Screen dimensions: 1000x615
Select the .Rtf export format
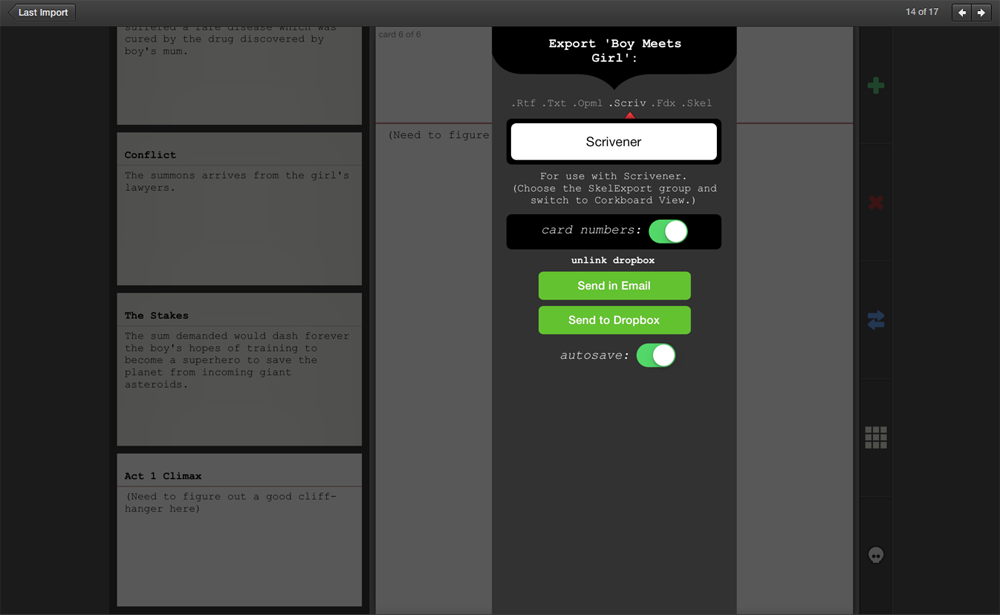[x=523, y=103]
